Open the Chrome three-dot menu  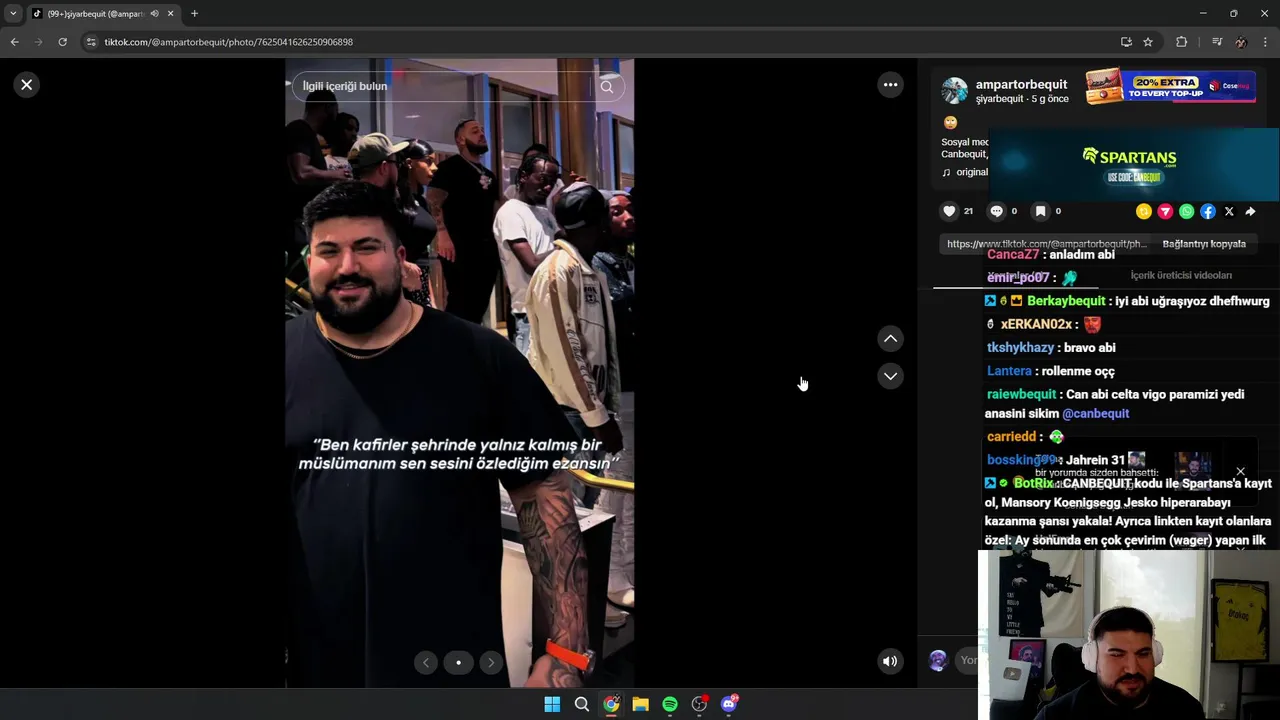click(1265, 42)
